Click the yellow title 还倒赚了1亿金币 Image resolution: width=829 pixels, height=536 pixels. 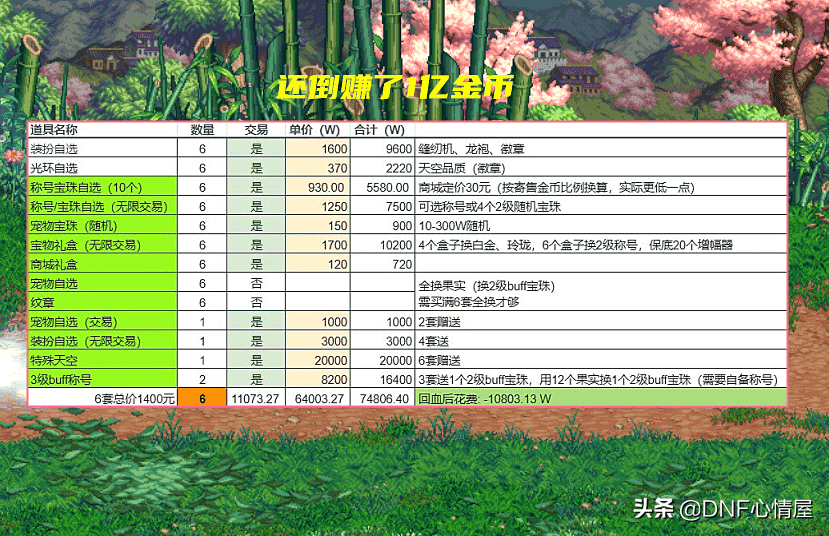pyautogui.click(x=395, y=88)
